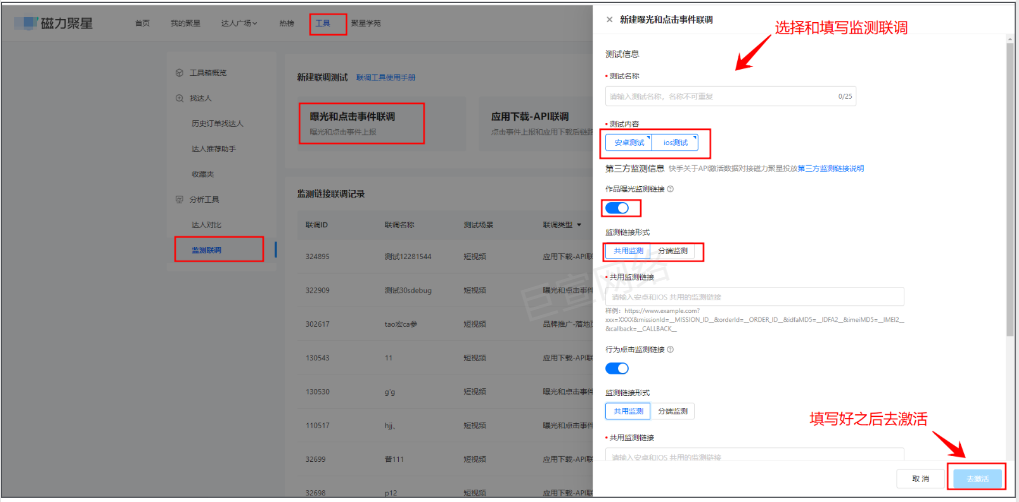This screenshot has height=502, width=1019.
Task: Toggle the 作品曝光监测链接 switch
Action: pyautogui.click(x=617, y=207)
